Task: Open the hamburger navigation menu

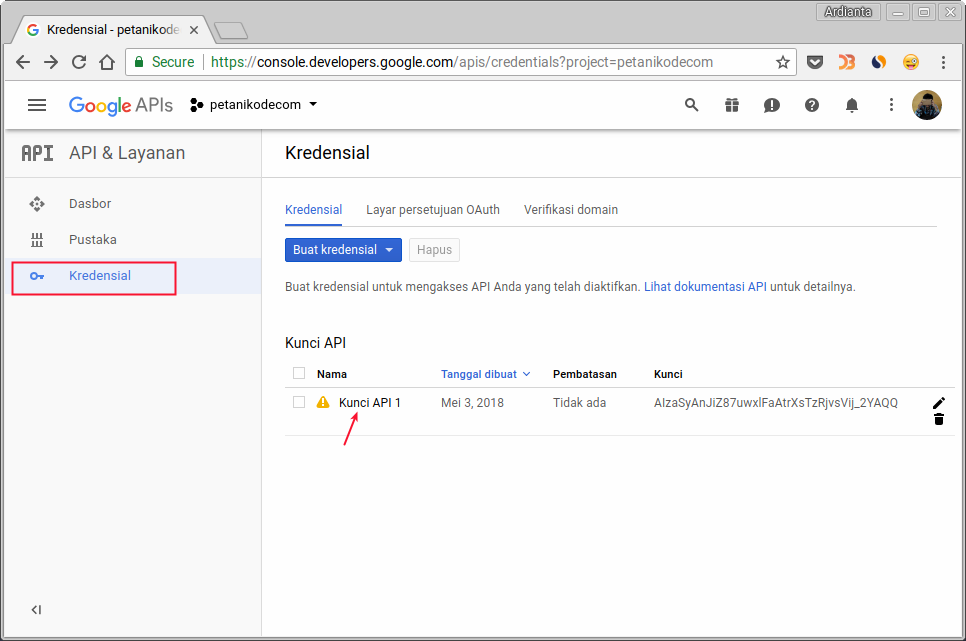Action: point(37,105)
